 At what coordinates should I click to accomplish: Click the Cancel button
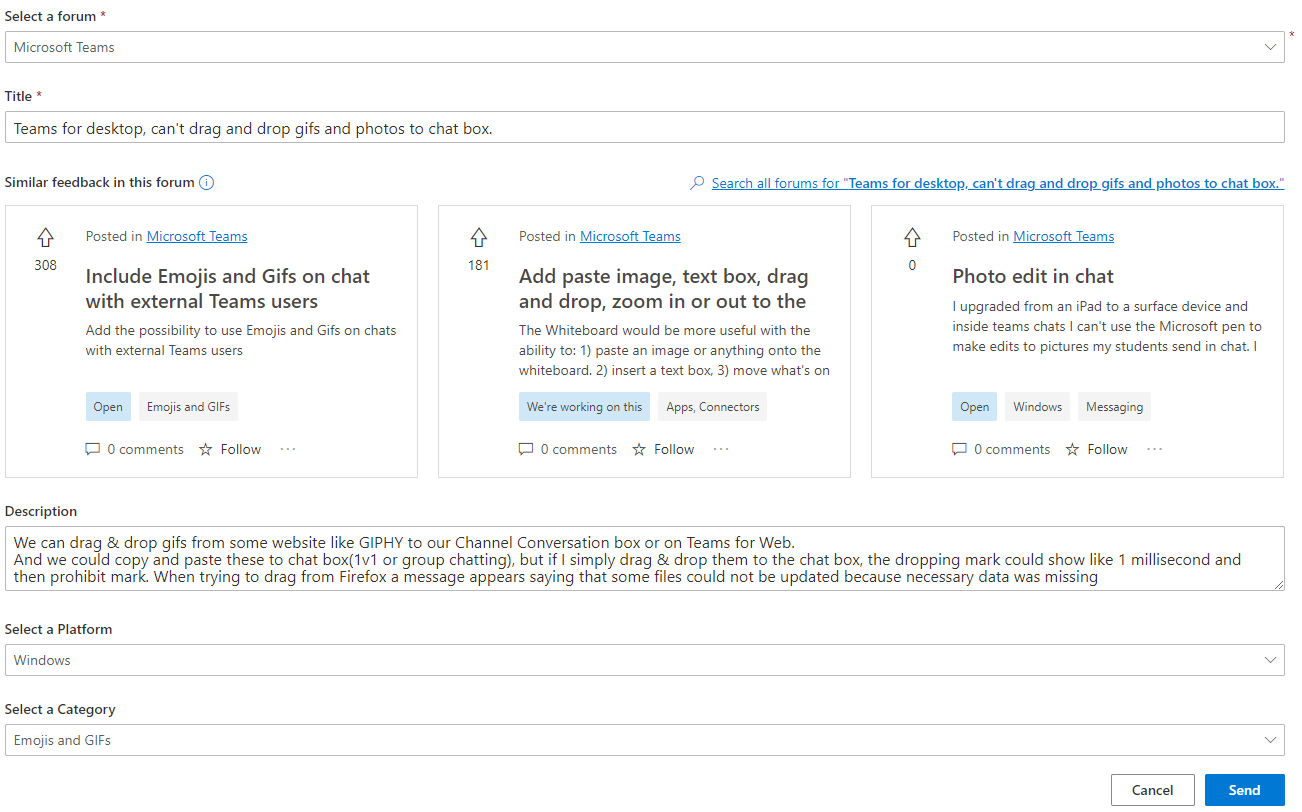click(1153, 790)
